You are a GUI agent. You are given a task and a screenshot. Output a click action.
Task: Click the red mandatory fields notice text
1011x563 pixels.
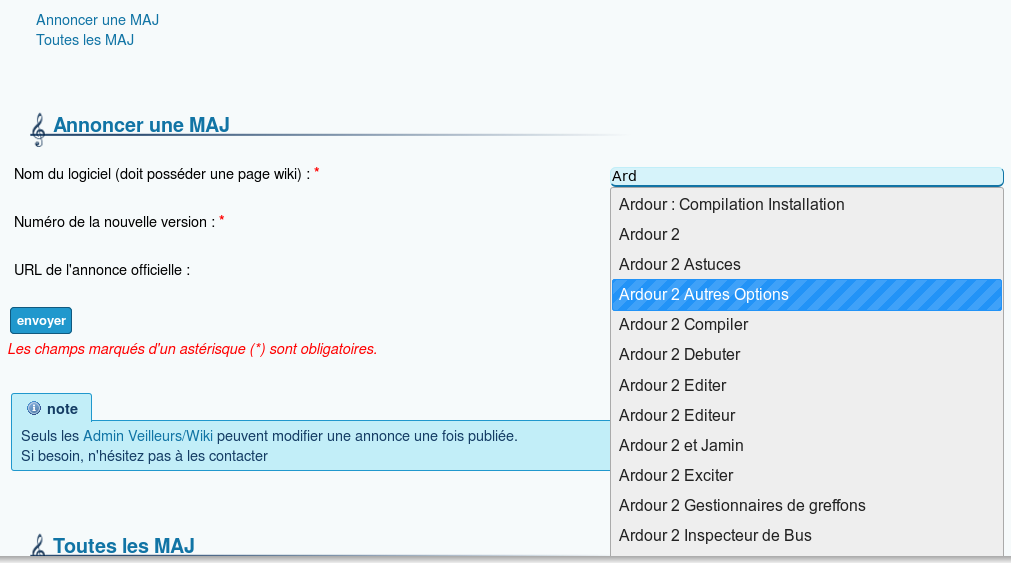pyautogui.click(x=192, y=349)
